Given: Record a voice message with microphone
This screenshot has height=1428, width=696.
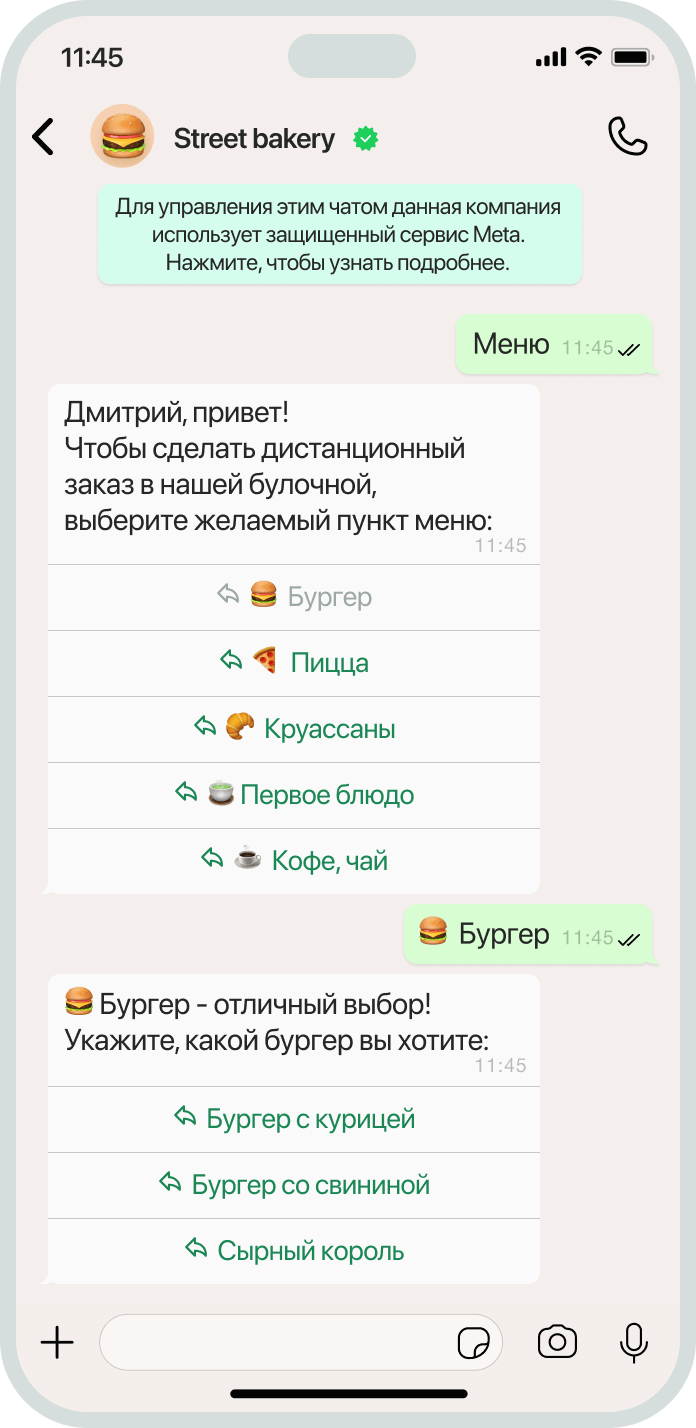Looking at the screenshot, I should tap(633, 1342).
